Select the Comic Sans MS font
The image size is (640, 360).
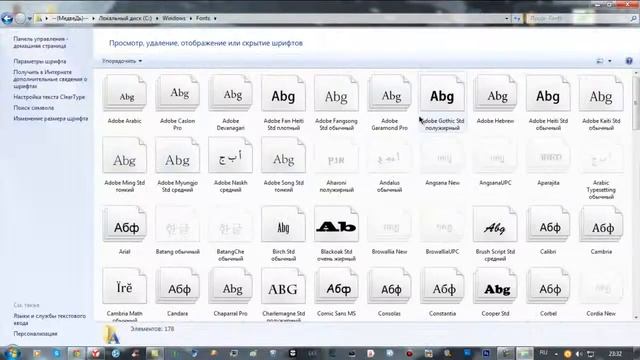pos(336,286)
